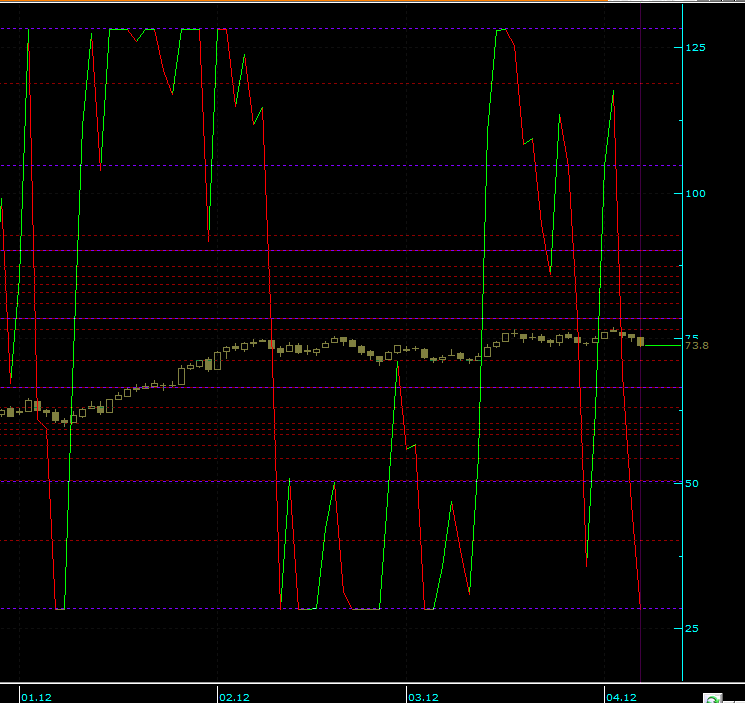Click the green refresh icon button

point(712,699)
